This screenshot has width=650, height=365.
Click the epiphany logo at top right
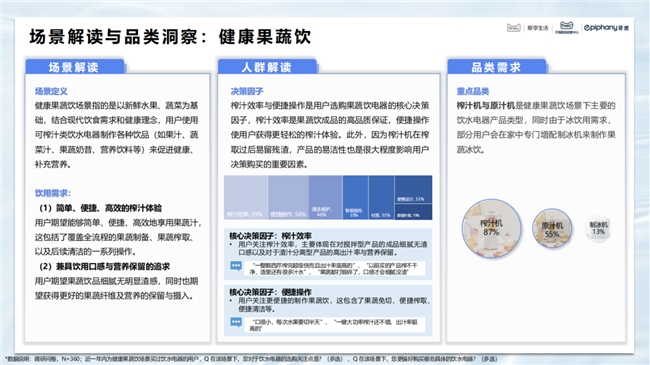(x=606, y=28)
